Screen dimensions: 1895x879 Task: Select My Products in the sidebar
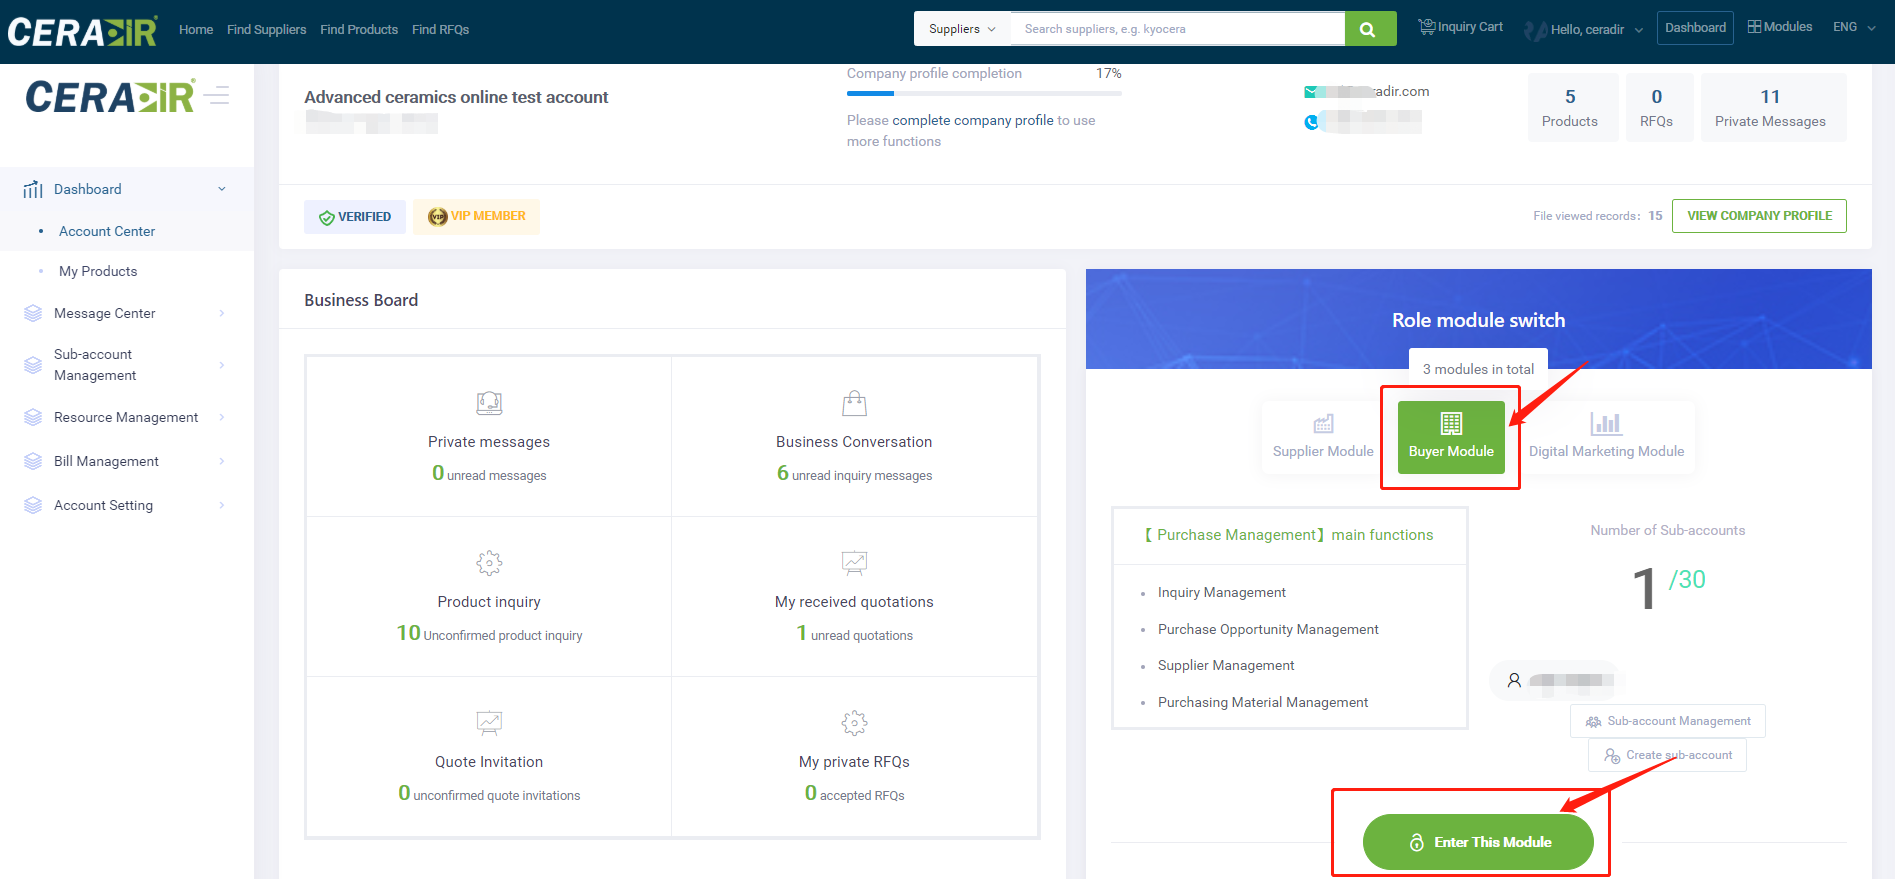[x=98, y=271]
